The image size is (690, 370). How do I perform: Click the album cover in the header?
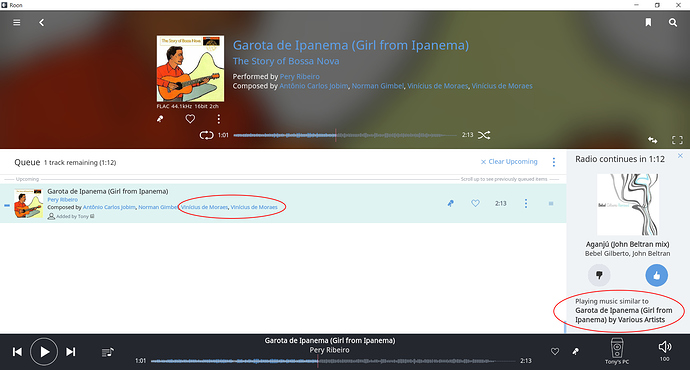(191, 69)
